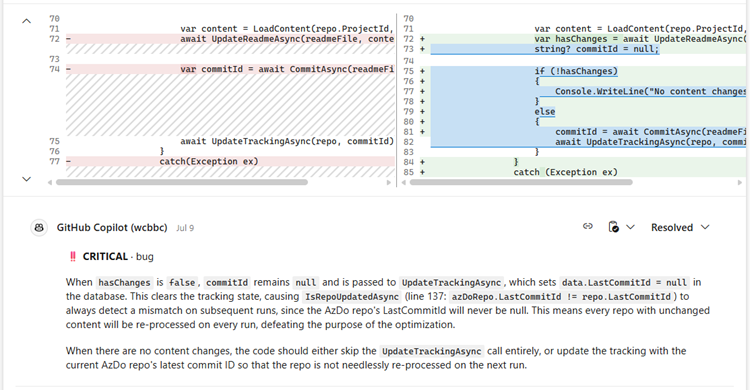The height and width of the screenshot is (390, 750).
Task: Click the removed line 'var commitId = await CommitAsync'
Action: pos(287,69)
